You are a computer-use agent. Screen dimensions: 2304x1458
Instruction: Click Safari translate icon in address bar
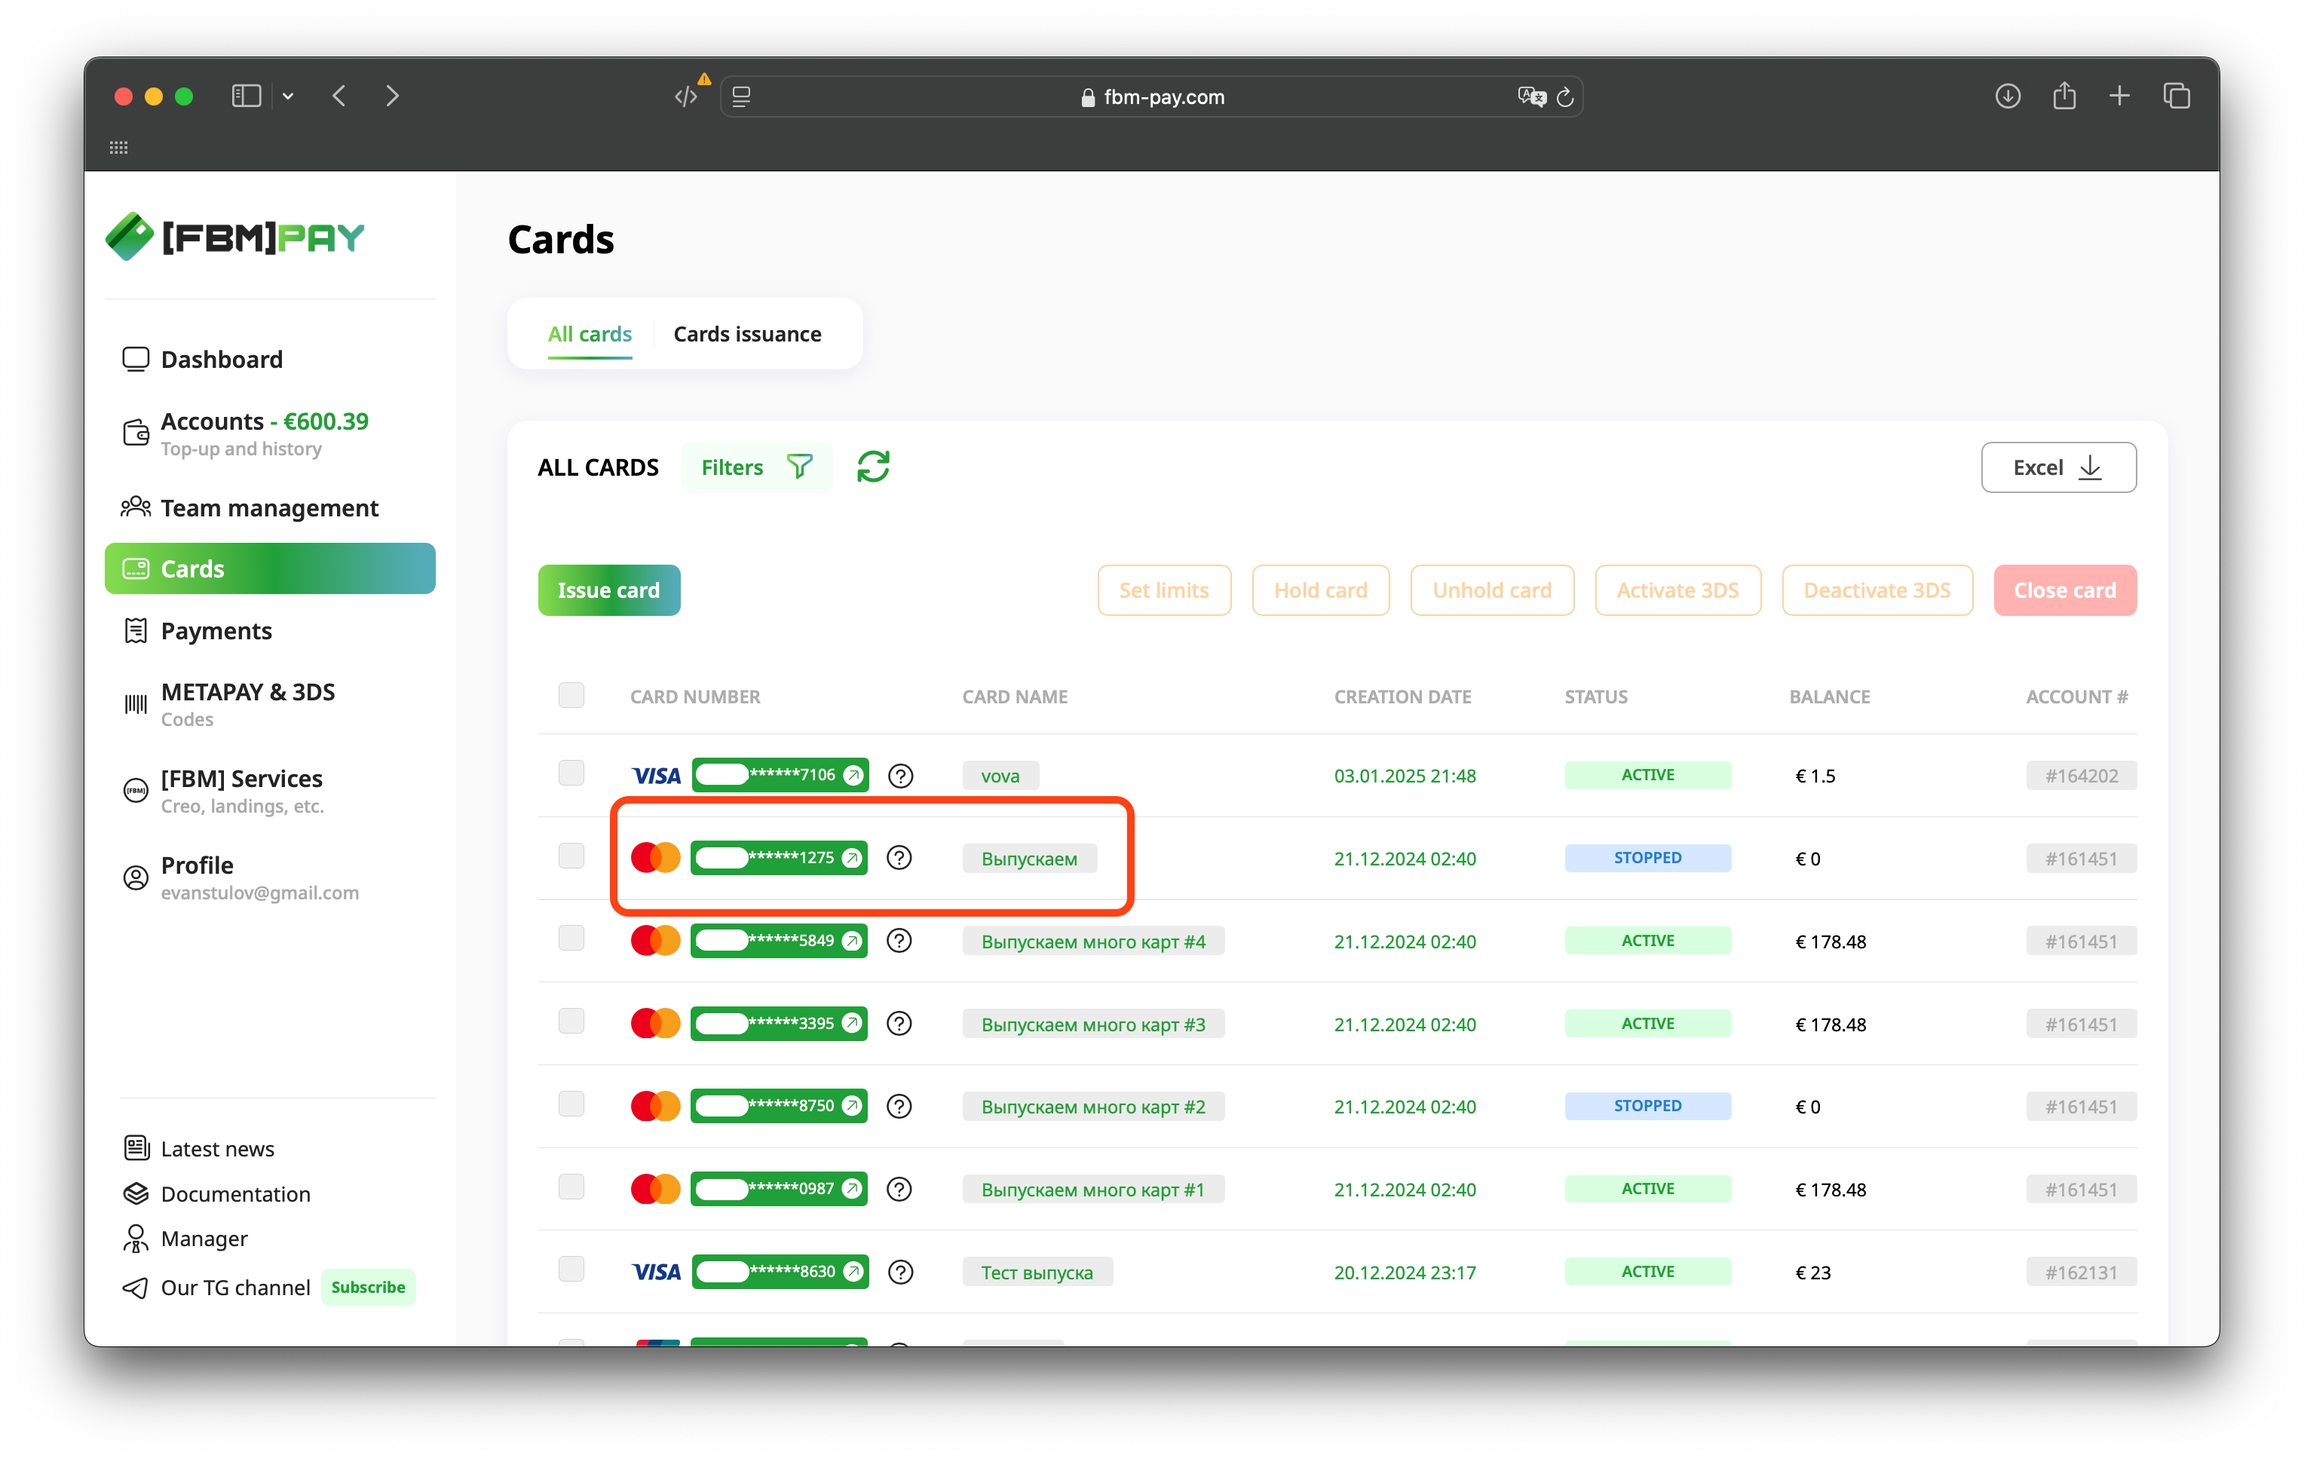[x=1530, y=97]
